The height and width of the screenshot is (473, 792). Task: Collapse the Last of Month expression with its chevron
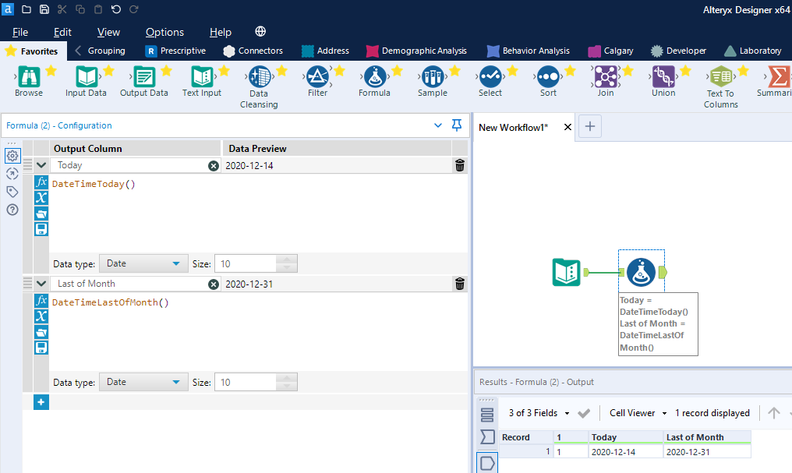point(41,283)
